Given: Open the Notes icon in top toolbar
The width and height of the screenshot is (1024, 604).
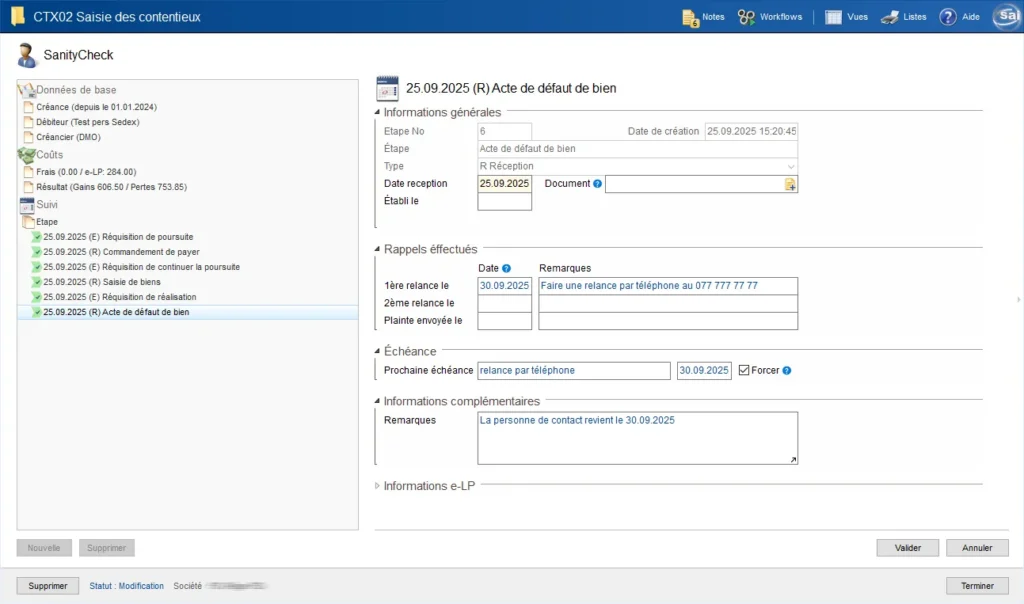Looking at the screenshot, I should point(690,18).
